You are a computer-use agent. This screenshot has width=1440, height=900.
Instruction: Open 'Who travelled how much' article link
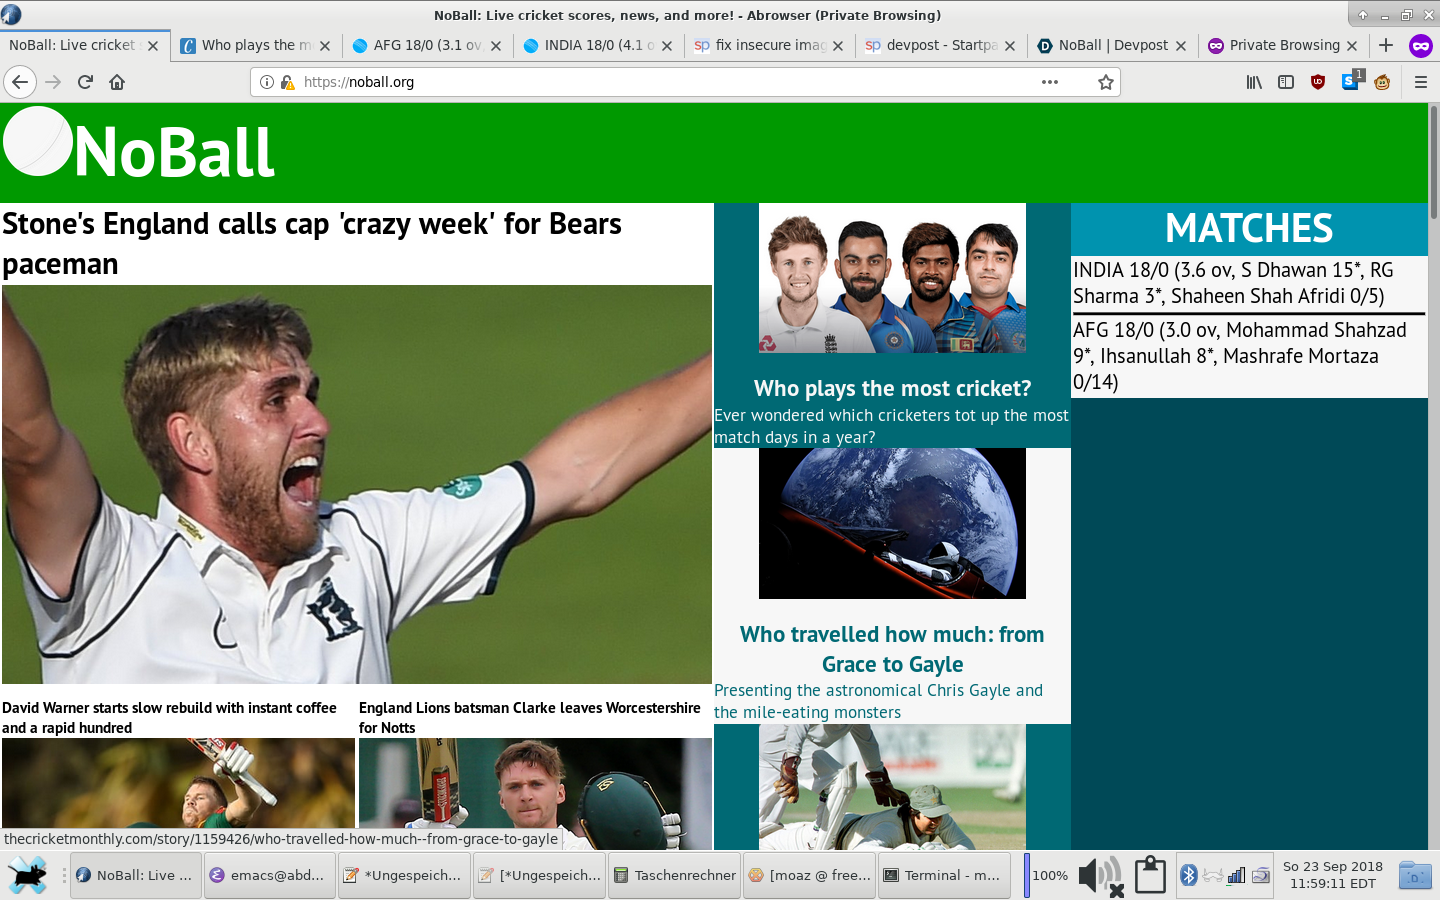(x=892, y=649)
